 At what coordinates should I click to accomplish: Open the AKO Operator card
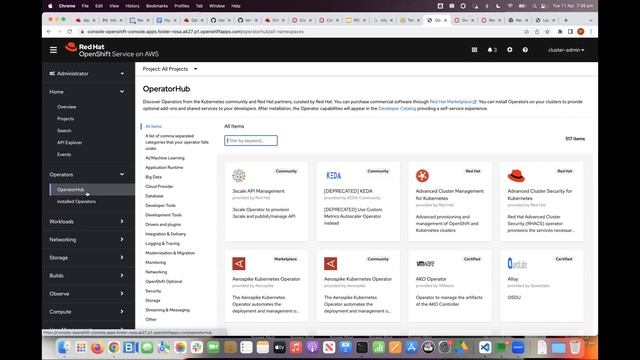point(450,286)
